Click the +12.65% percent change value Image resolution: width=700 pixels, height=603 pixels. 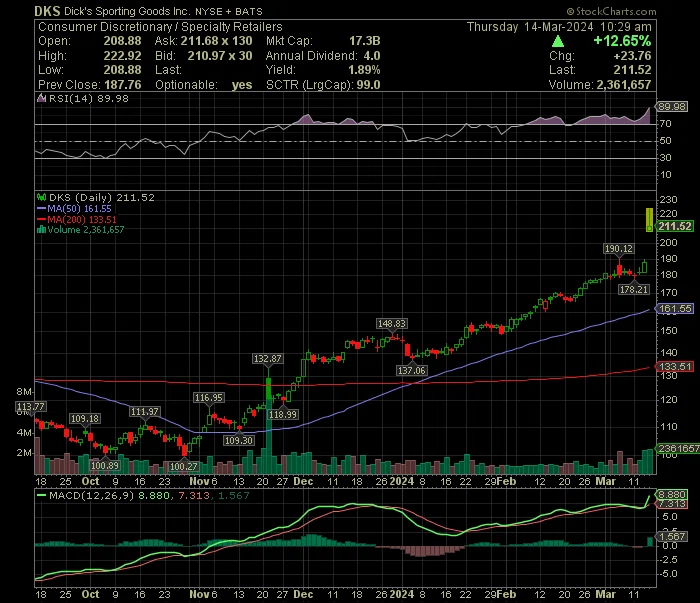622,41
